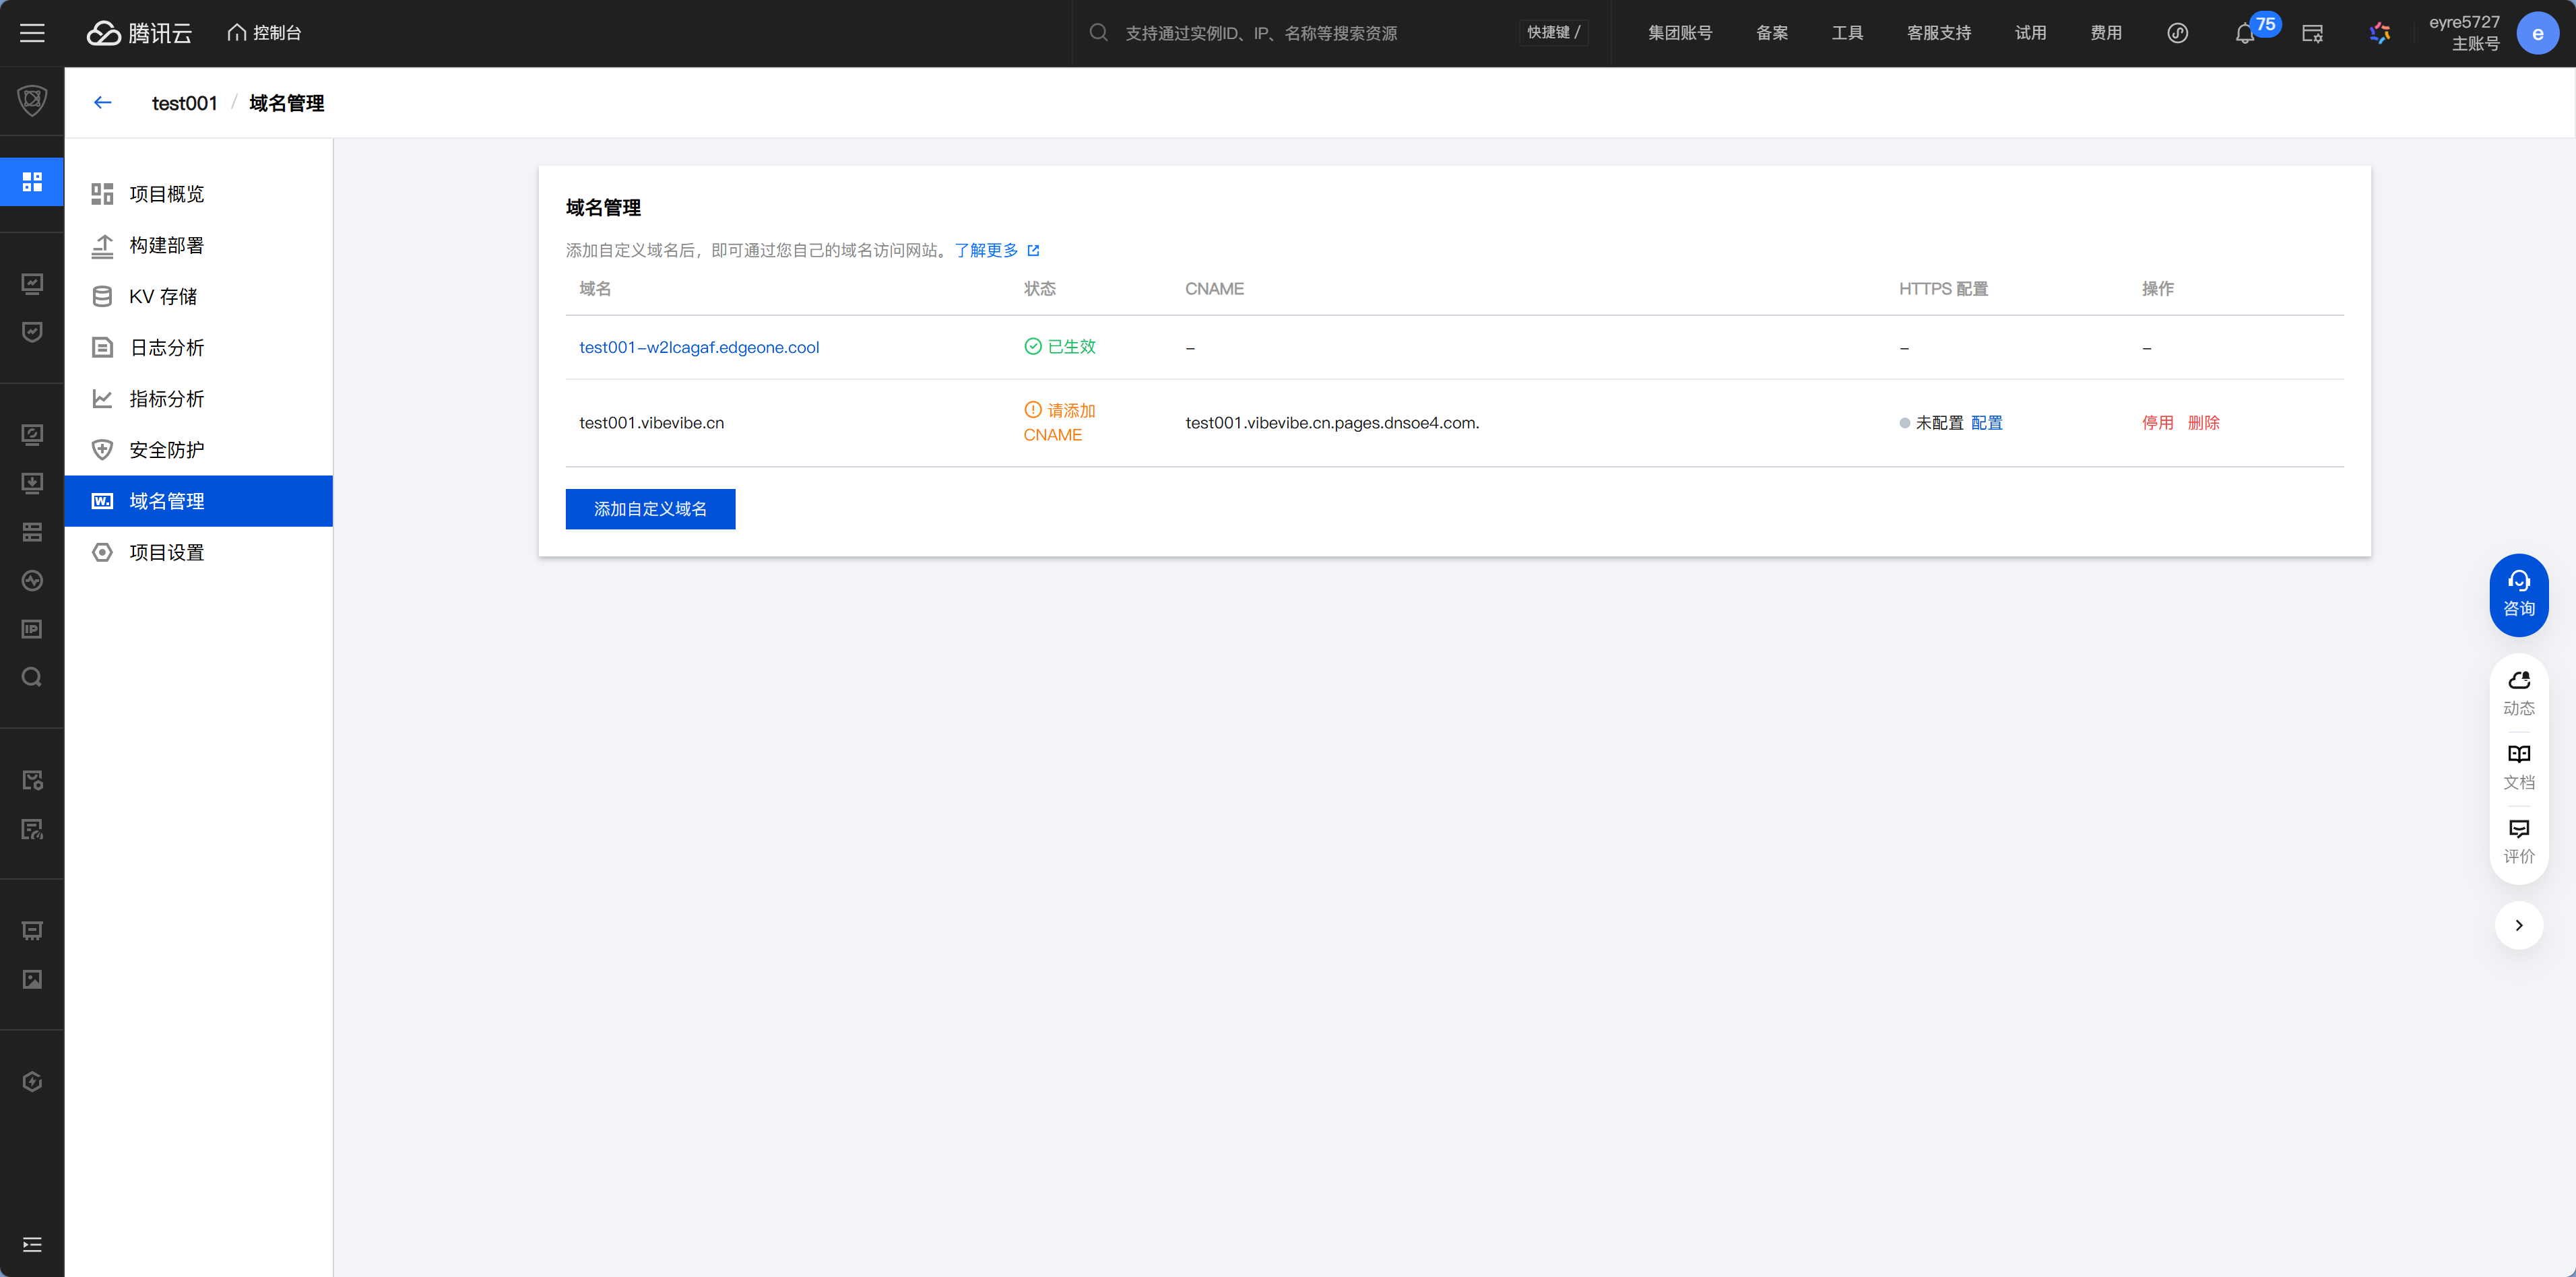Click the 评价 feedback icon

click(2518, 840)
